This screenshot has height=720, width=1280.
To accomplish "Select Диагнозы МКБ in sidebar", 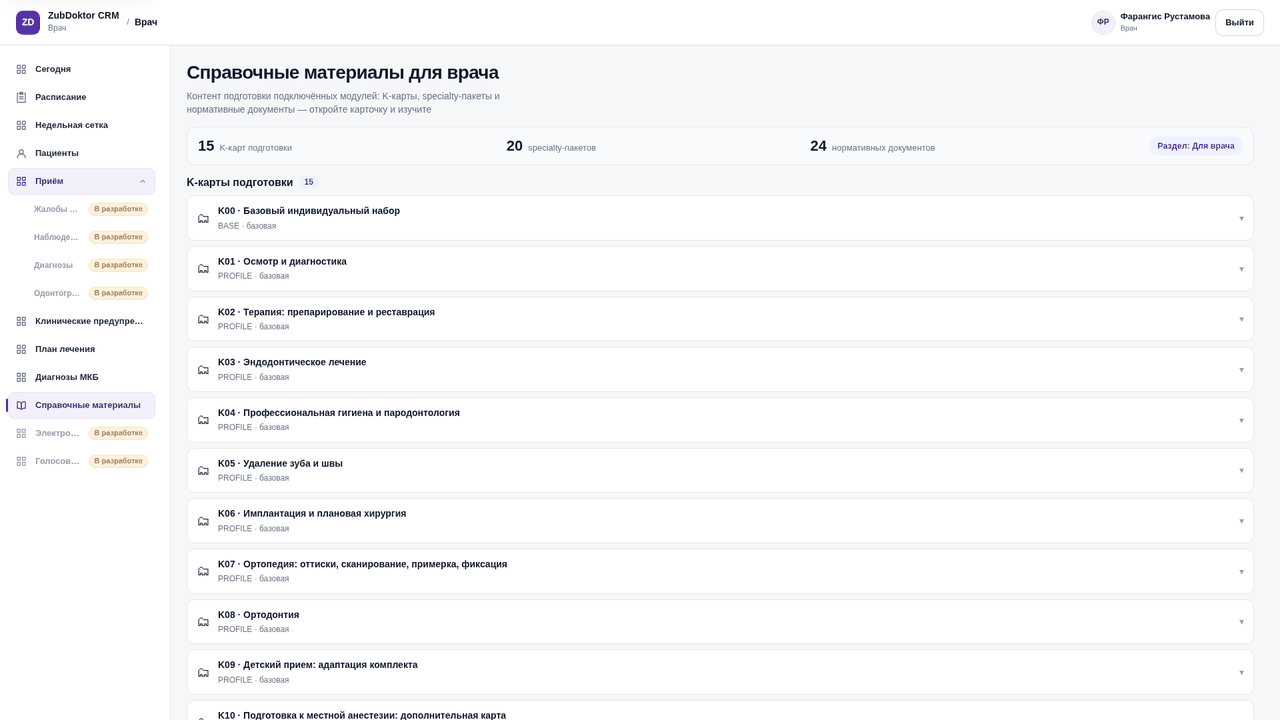I will [x=81, y=377].
